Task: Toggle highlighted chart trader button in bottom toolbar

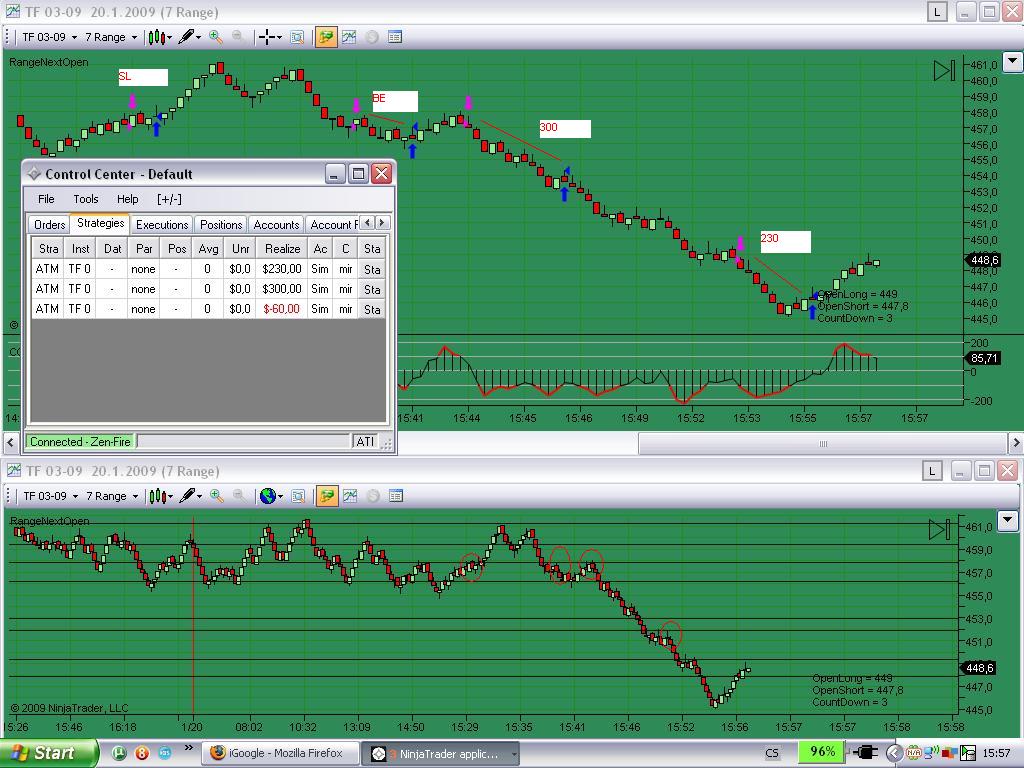Action: point(326,496)
